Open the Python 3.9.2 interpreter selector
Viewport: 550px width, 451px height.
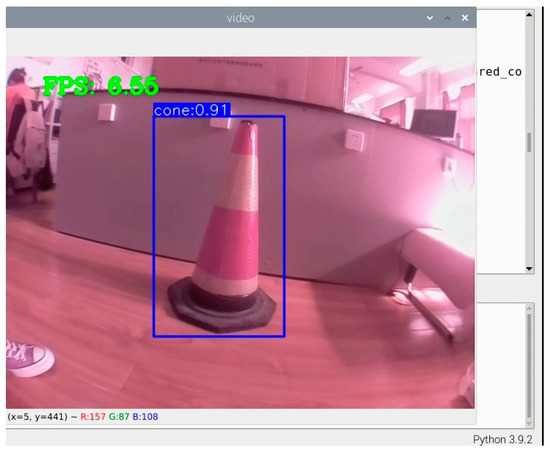point(502,439)
